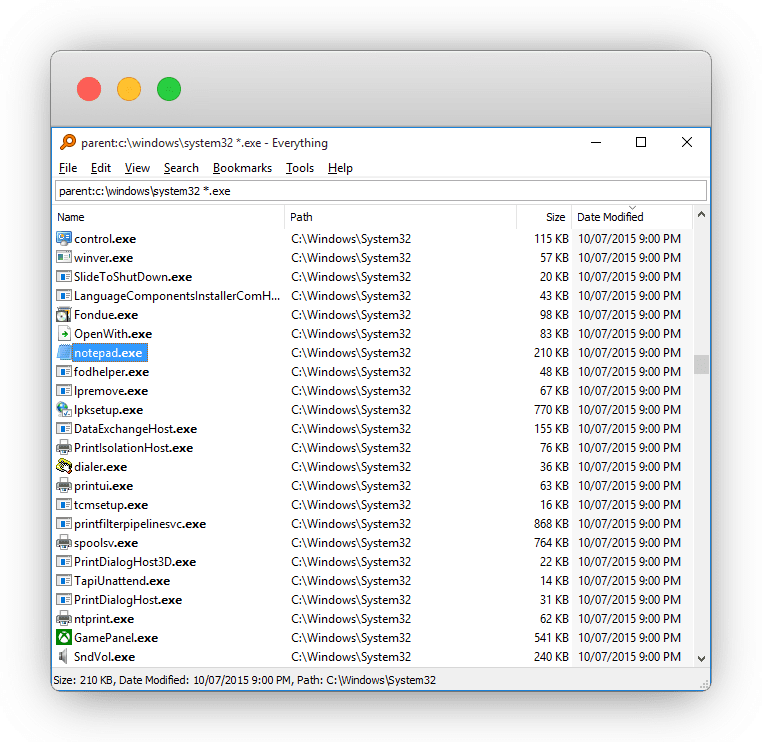Click the OpenWith.exe green arrow icon
Viewport: 762px width, 742px height.
click(x=64, y=334)
